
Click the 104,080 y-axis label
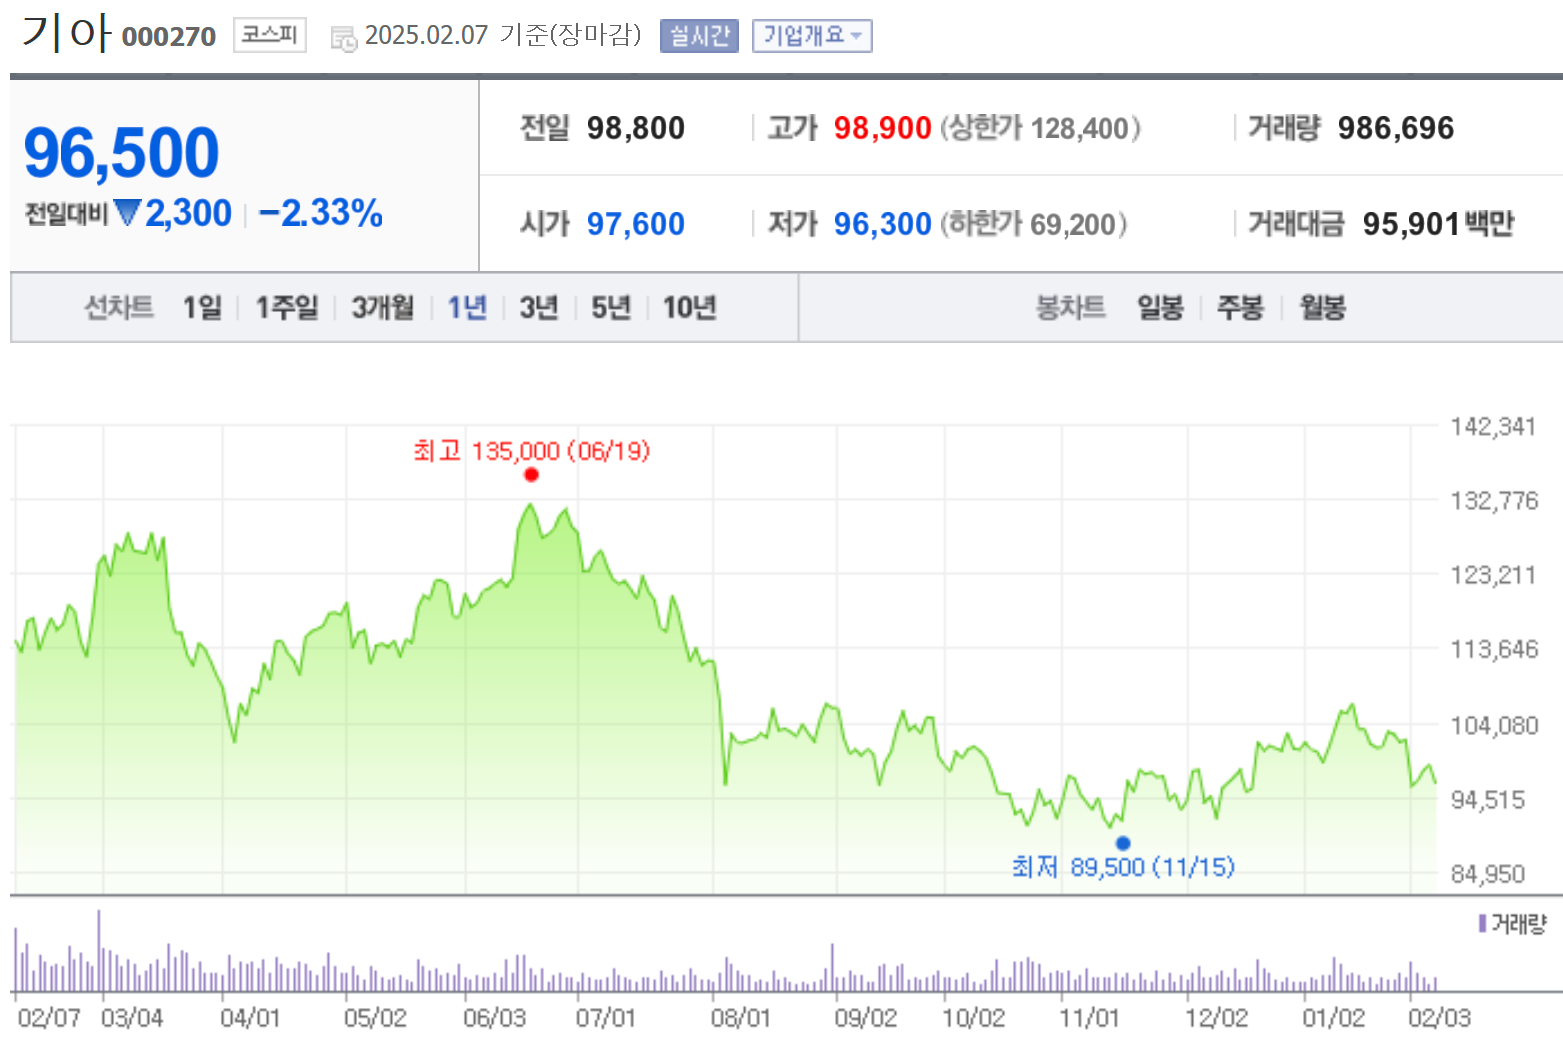click(1494, 725)
